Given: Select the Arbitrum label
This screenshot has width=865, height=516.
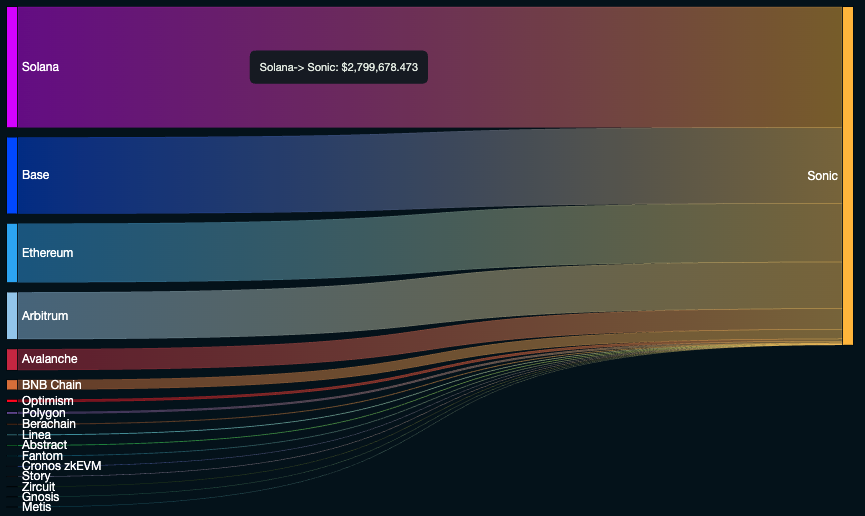Looking at the screenshot, I should 45,316.
